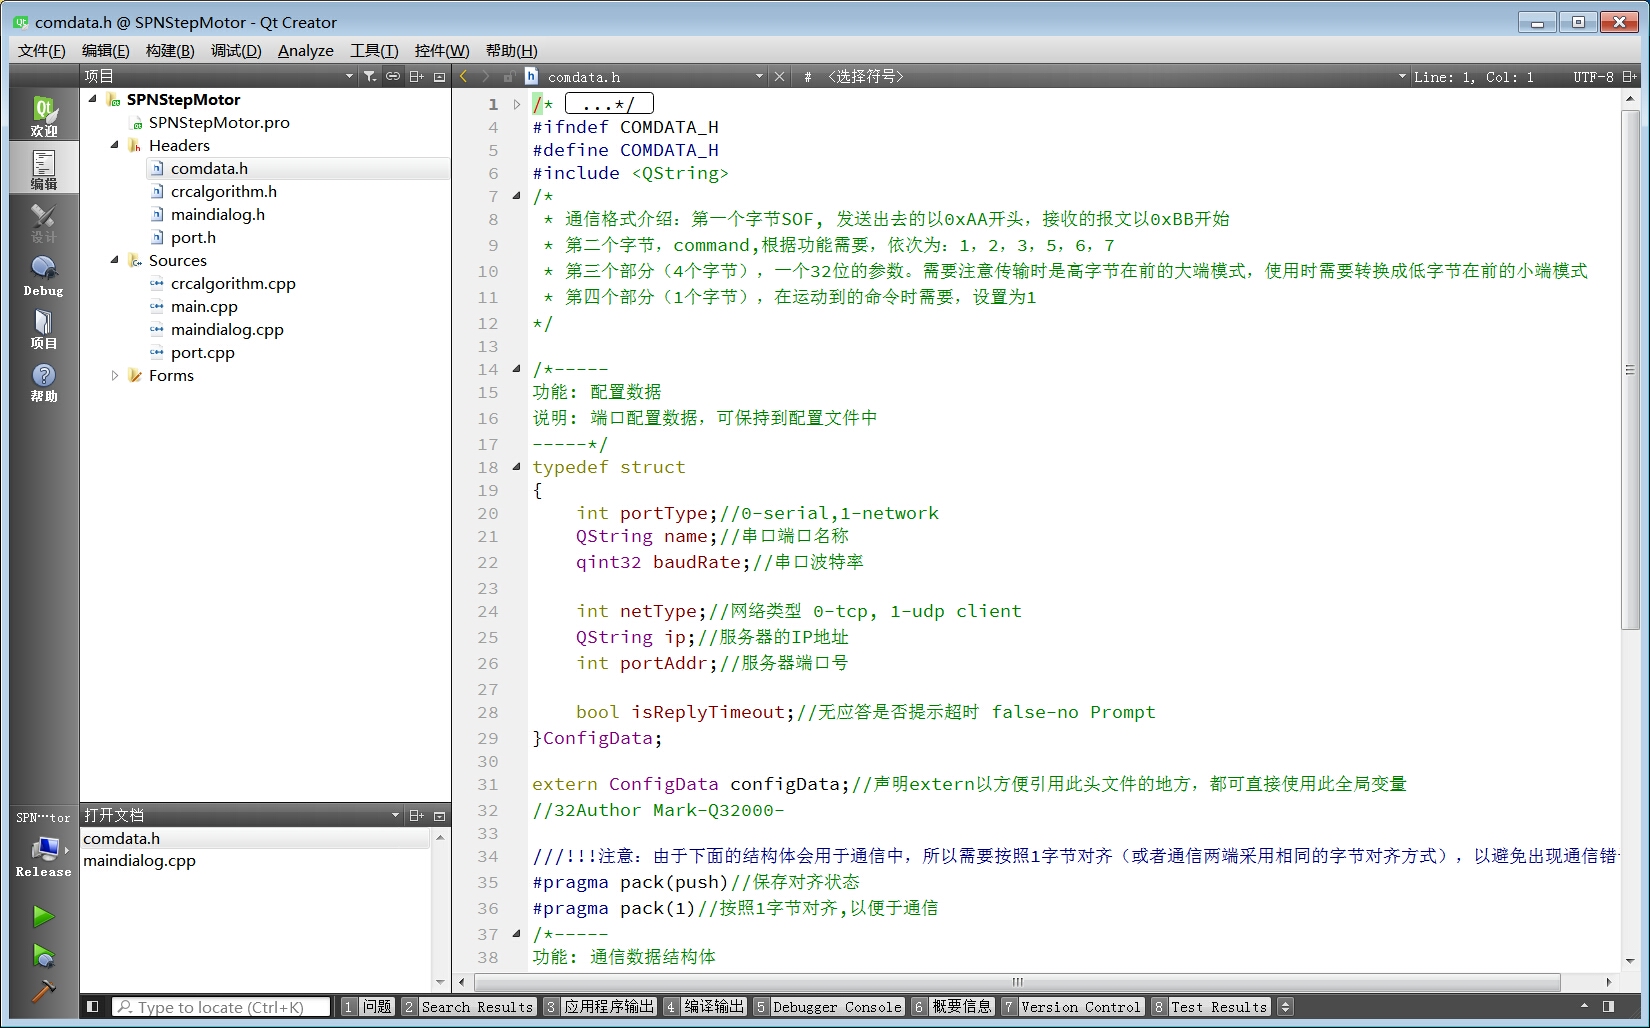Go back in editor navigation history
The image size is (1650, 1028).
pos(463,76)
